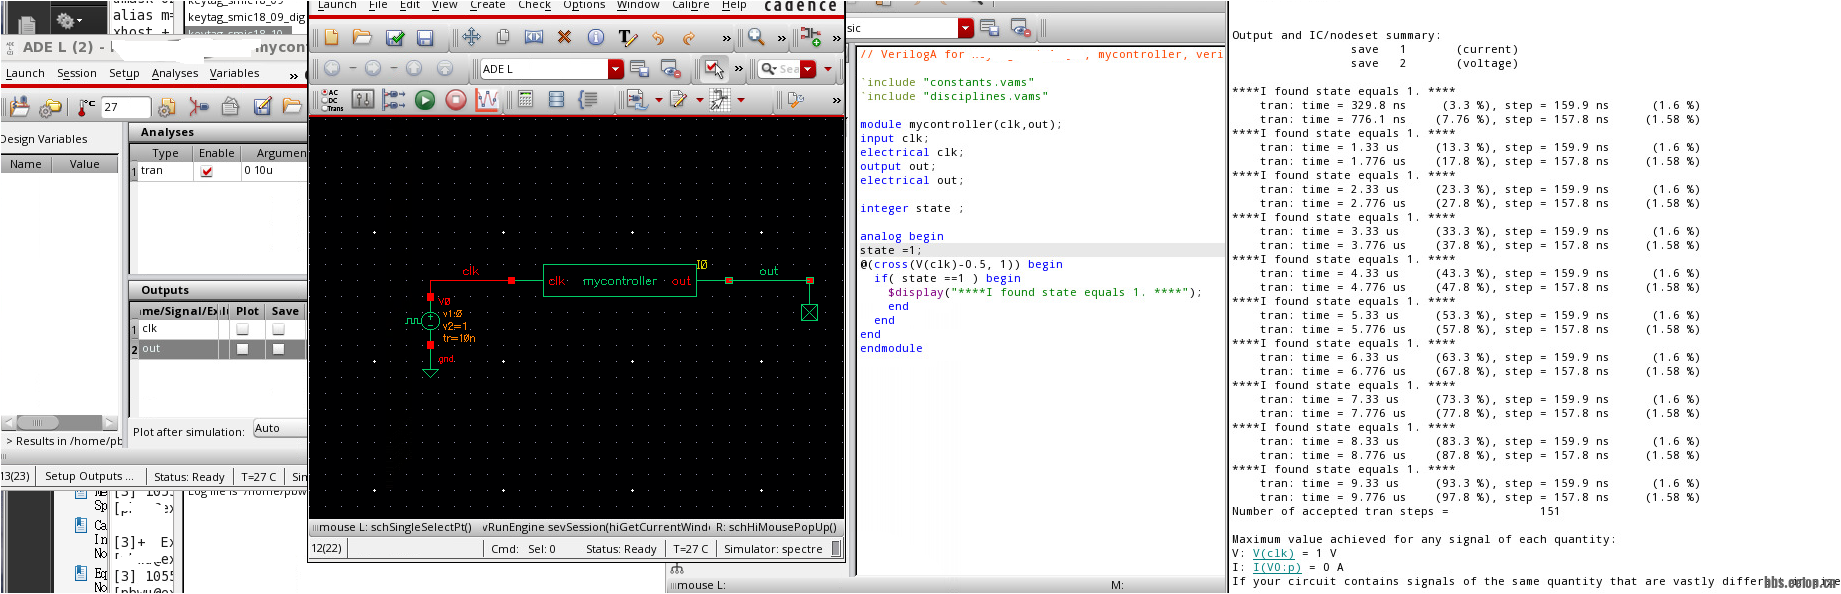Click the Undo arrow icon

[658, 38]
